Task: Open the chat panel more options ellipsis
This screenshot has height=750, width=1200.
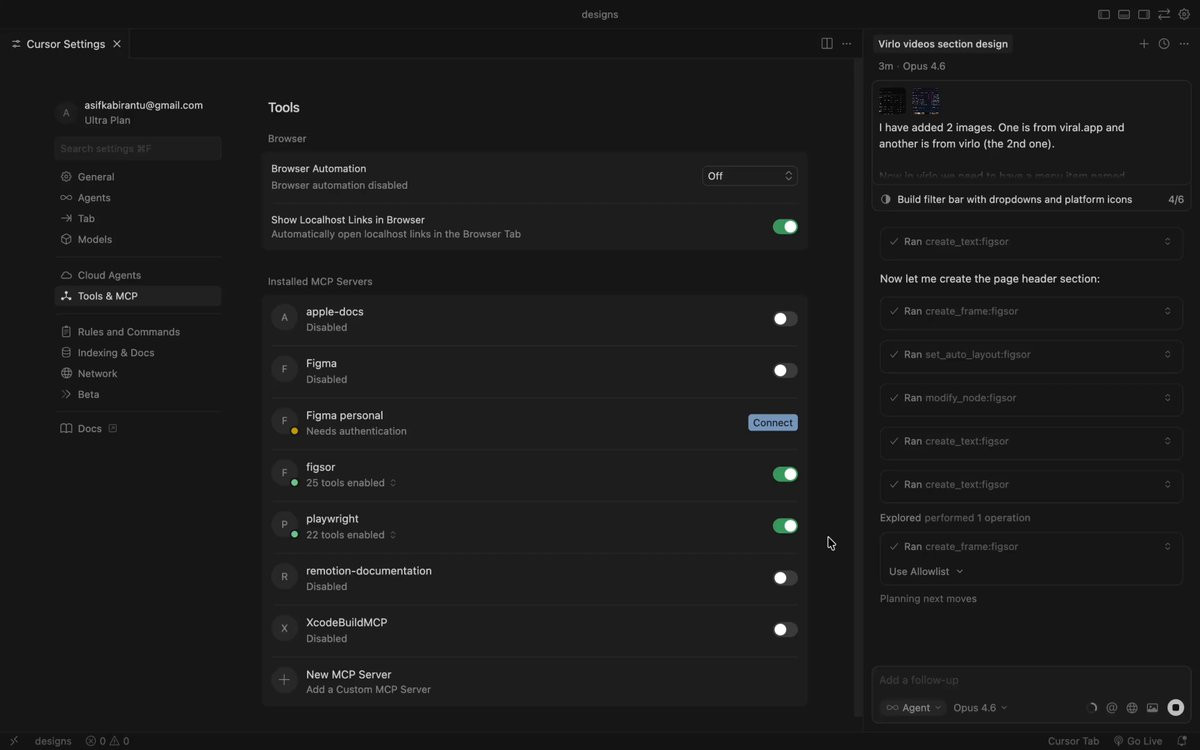Action: [x=1184, y=44]
